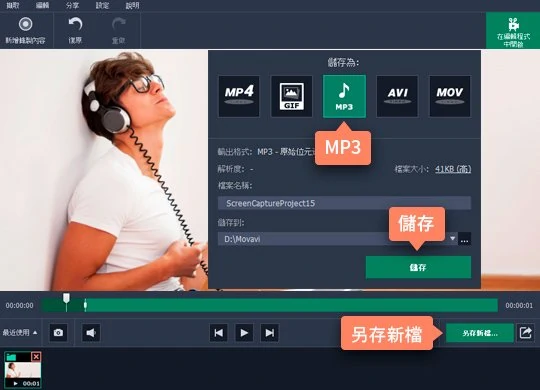Image resolution: width=540 pixels, height=390 pixels.
Task: Click the middle of the green timeline bar
Action: pyautogui.click(x=270, y=305)
